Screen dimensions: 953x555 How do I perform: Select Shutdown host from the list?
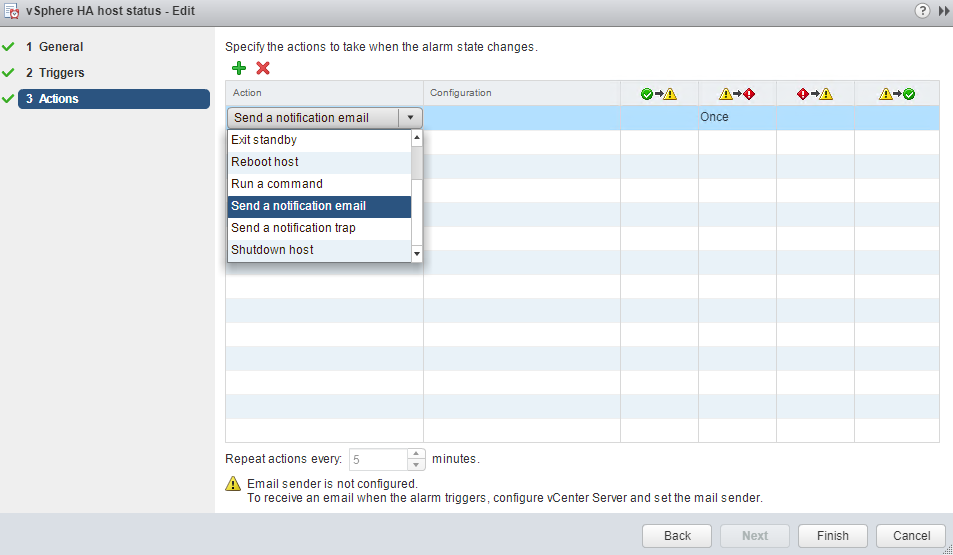pyautogui.click(x=272, y=250)
